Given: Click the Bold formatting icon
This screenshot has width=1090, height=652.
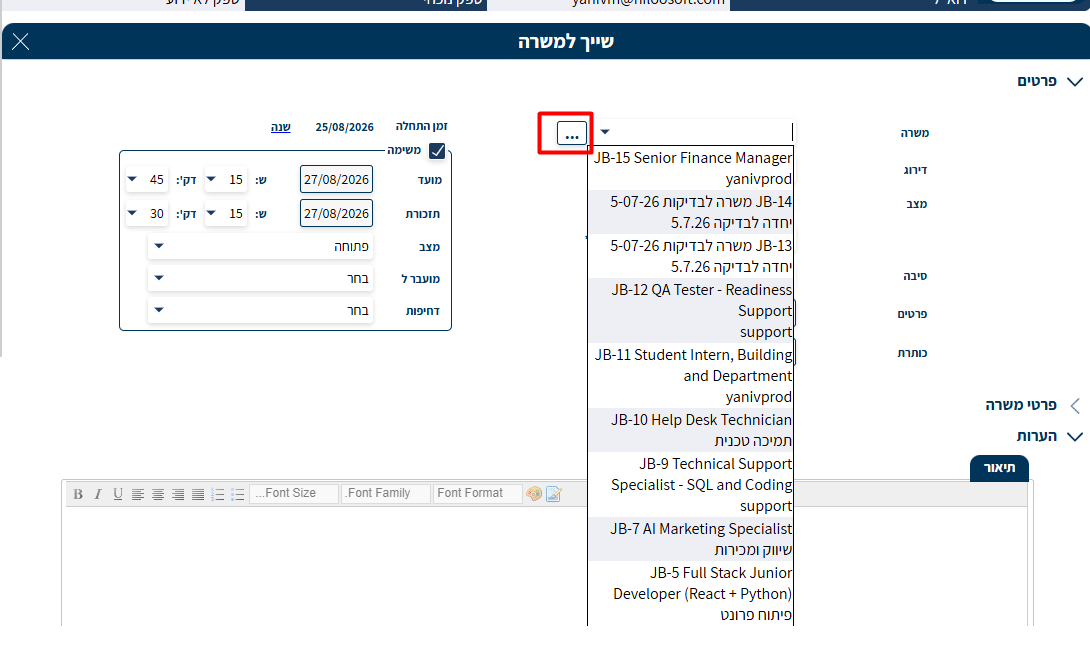Looking at the screenshot, I should pos(78,494).
